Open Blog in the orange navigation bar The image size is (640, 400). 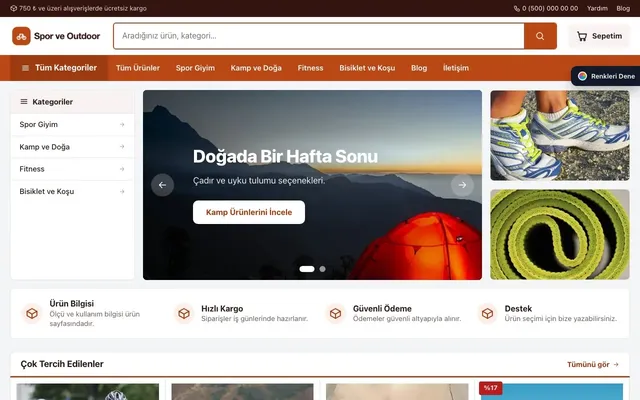pyautogui.click(x=419, y=68)
